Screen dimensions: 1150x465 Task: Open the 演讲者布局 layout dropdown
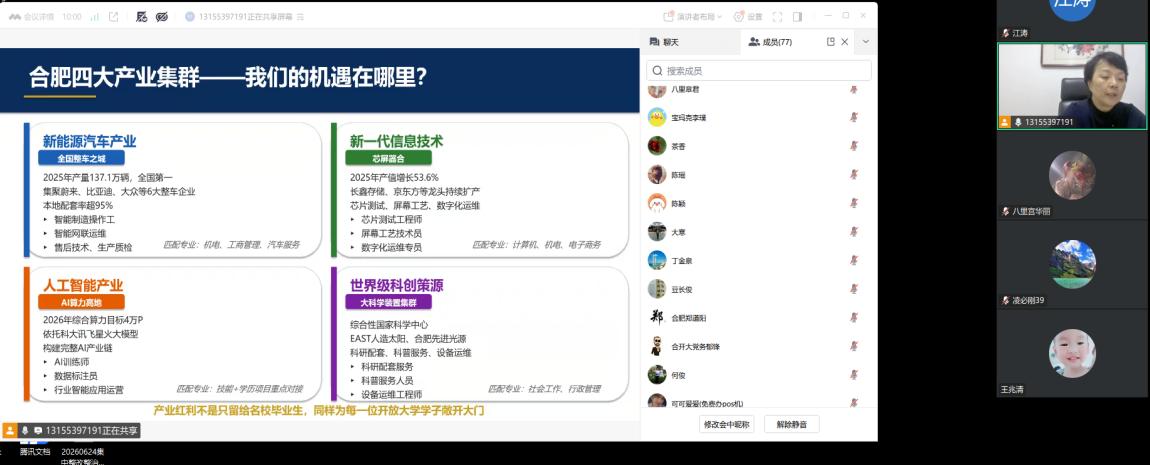(693, 16)
